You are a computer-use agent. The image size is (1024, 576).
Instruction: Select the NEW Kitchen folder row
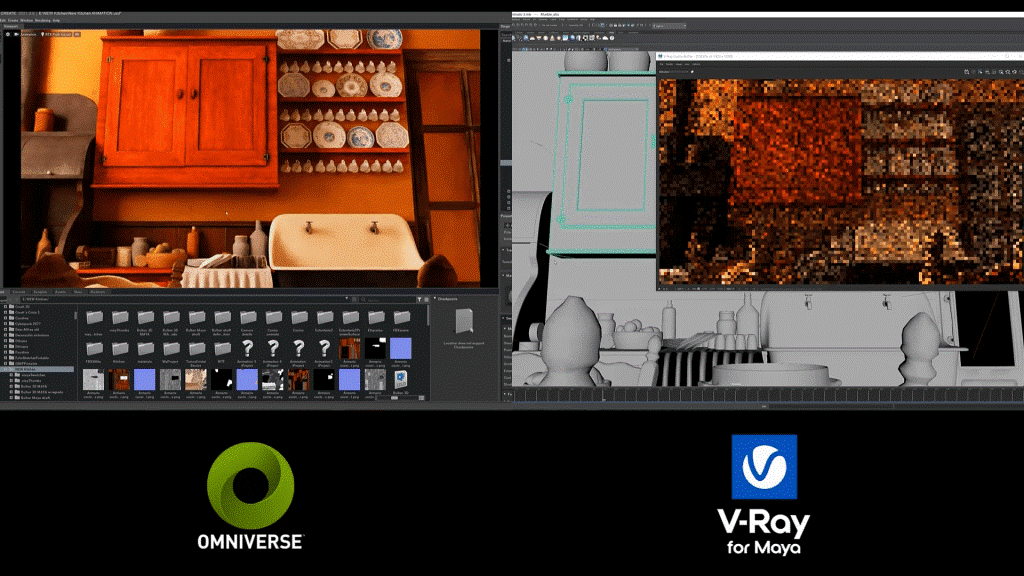click(x=37, y=369)
